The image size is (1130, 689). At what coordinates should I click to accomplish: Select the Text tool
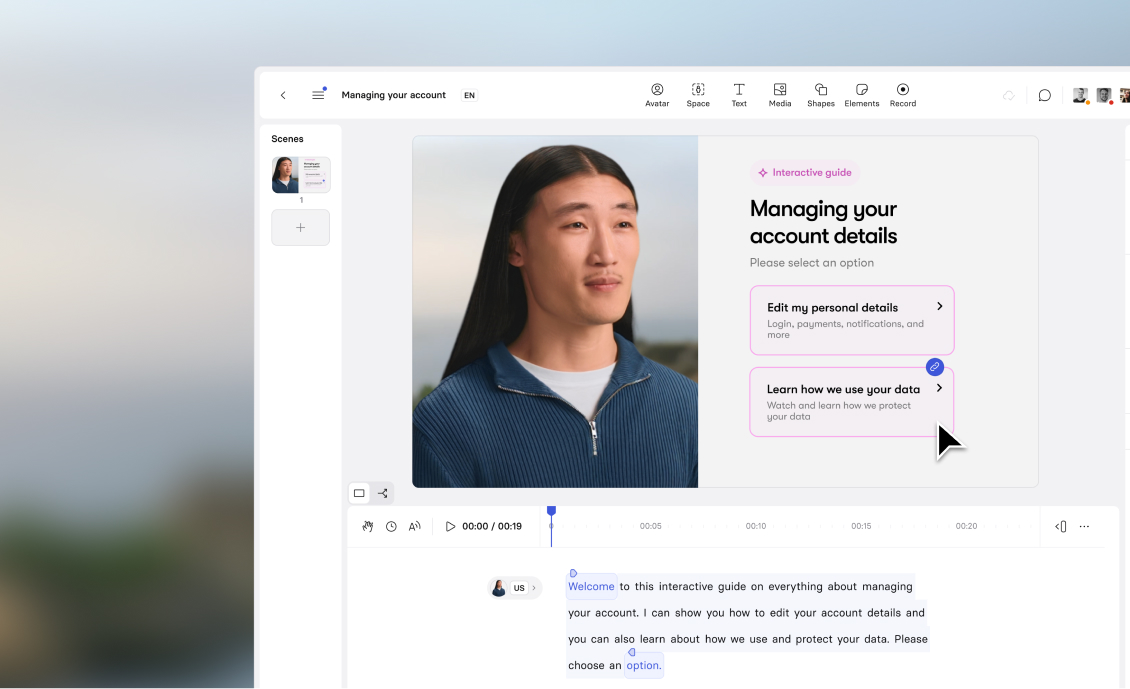click(x=739, y=95)
